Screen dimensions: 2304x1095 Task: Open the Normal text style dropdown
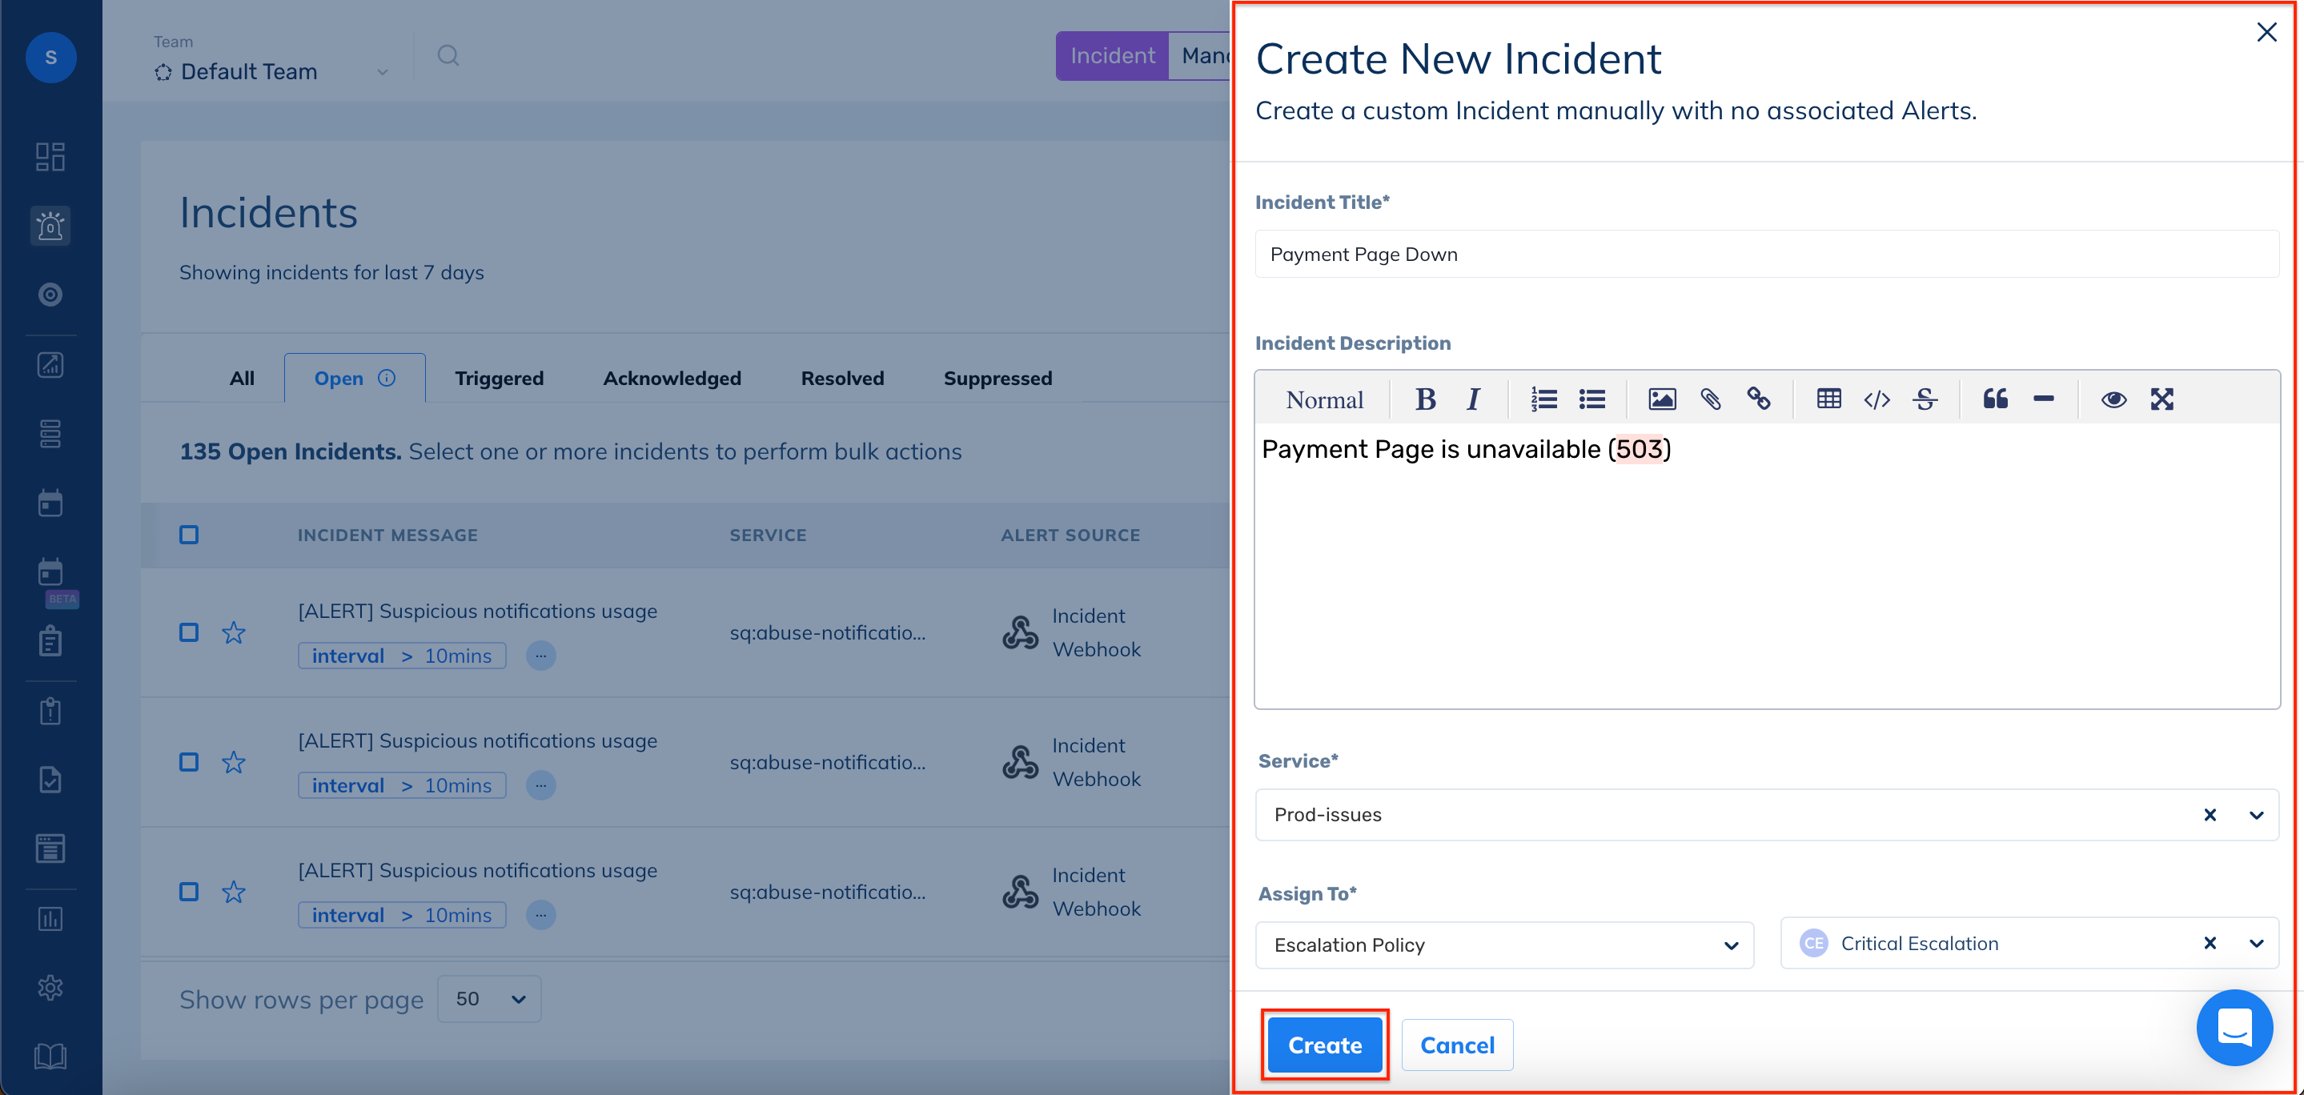[x=1324, y=400]
